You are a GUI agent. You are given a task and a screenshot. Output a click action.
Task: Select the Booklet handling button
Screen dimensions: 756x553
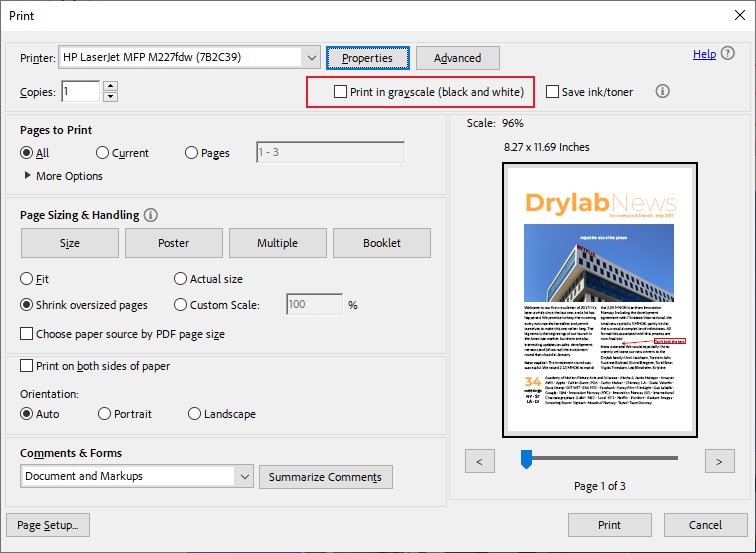pos(382,243)
